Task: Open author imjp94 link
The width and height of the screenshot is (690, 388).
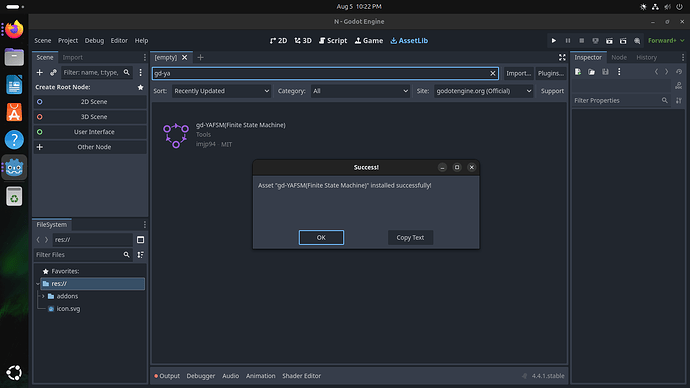Action: click(x=206, y=144)
